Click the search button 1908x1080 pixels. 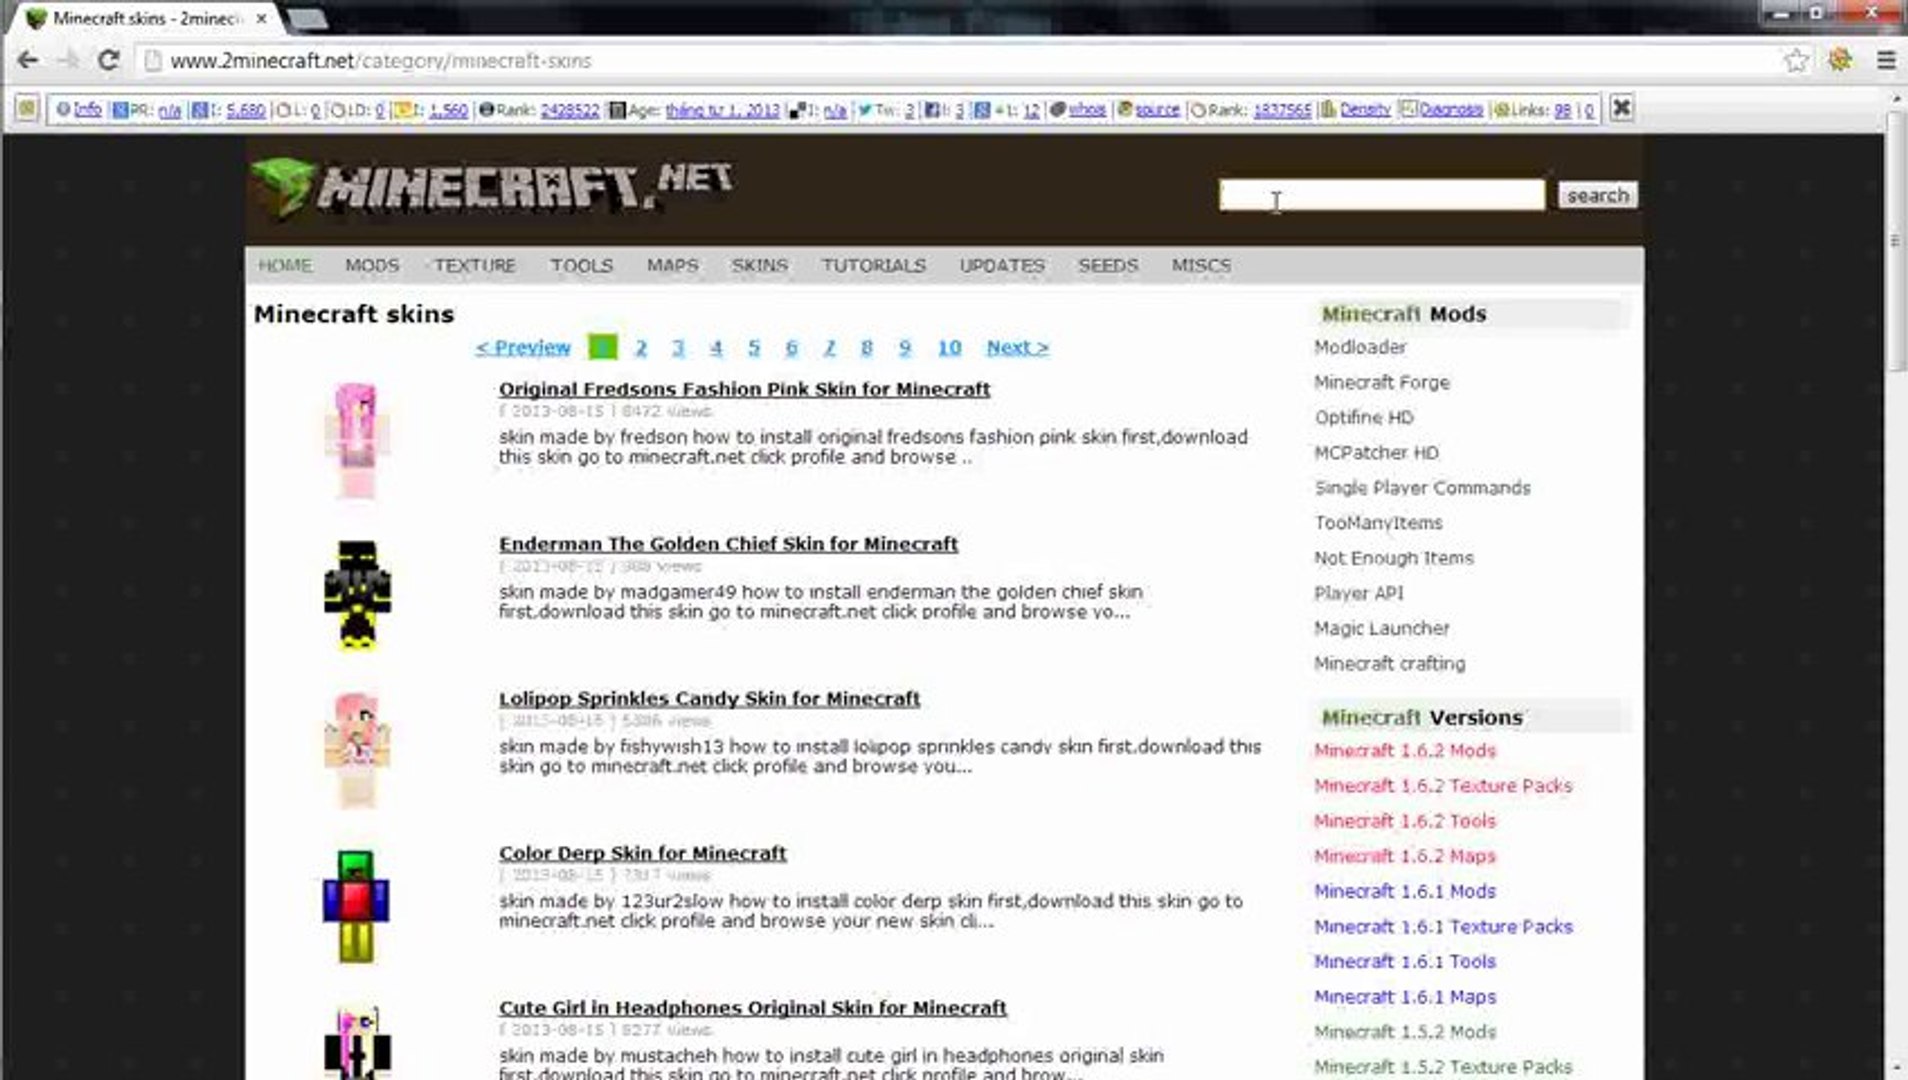[x=1597, y=195]
